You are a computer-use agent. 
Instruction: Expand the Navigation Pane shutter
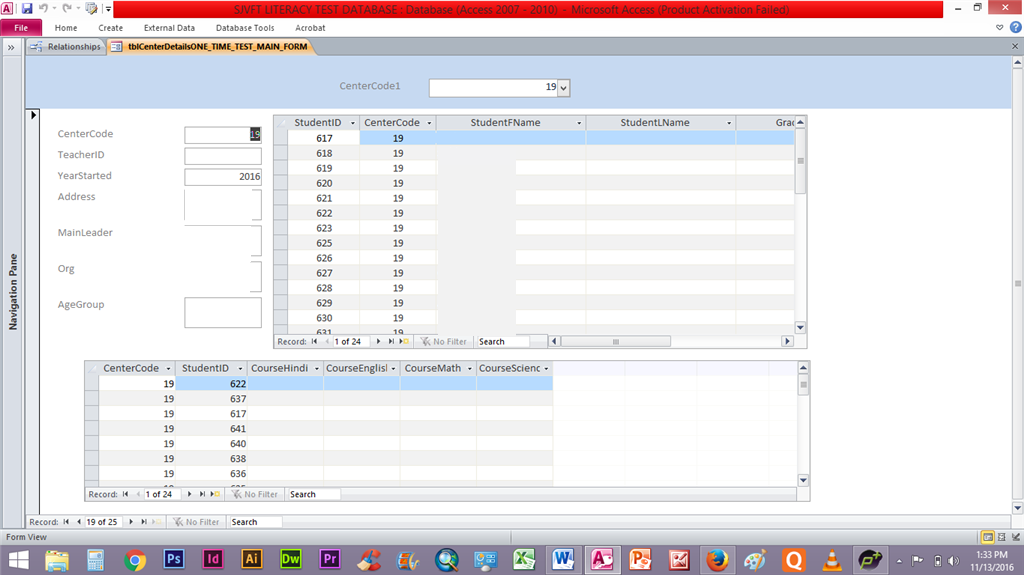pyautogui.click(x=11, y=47)
